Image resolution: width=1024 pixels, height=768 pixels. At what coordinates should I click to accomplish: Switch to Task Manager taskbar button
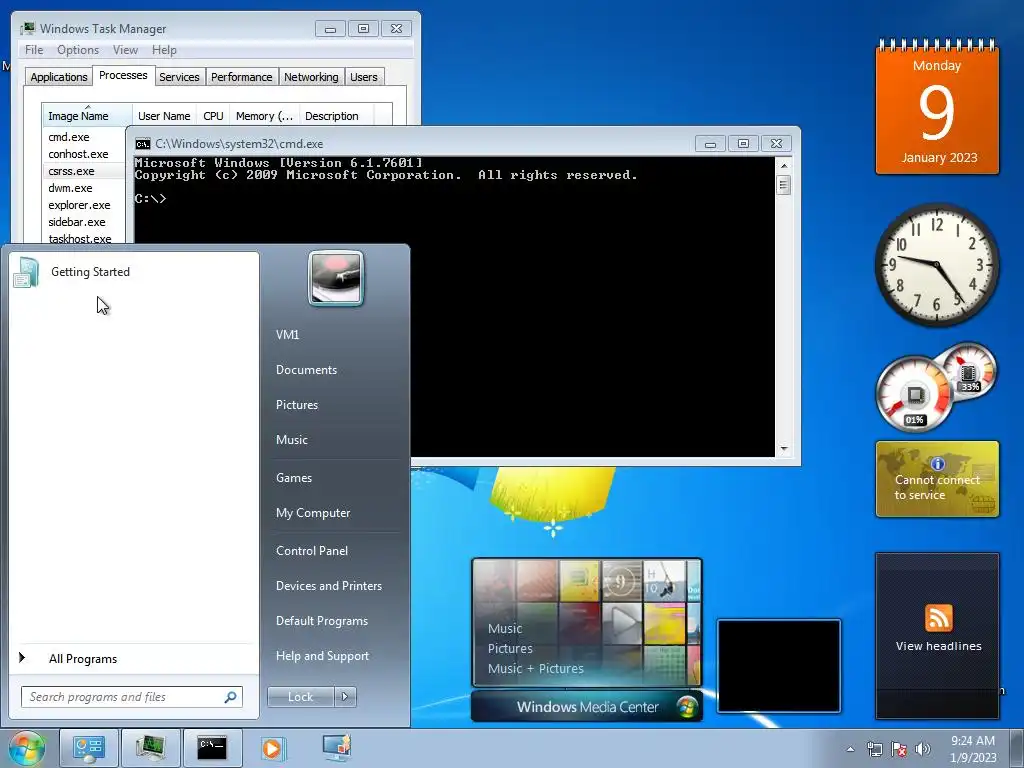point(150,748)
